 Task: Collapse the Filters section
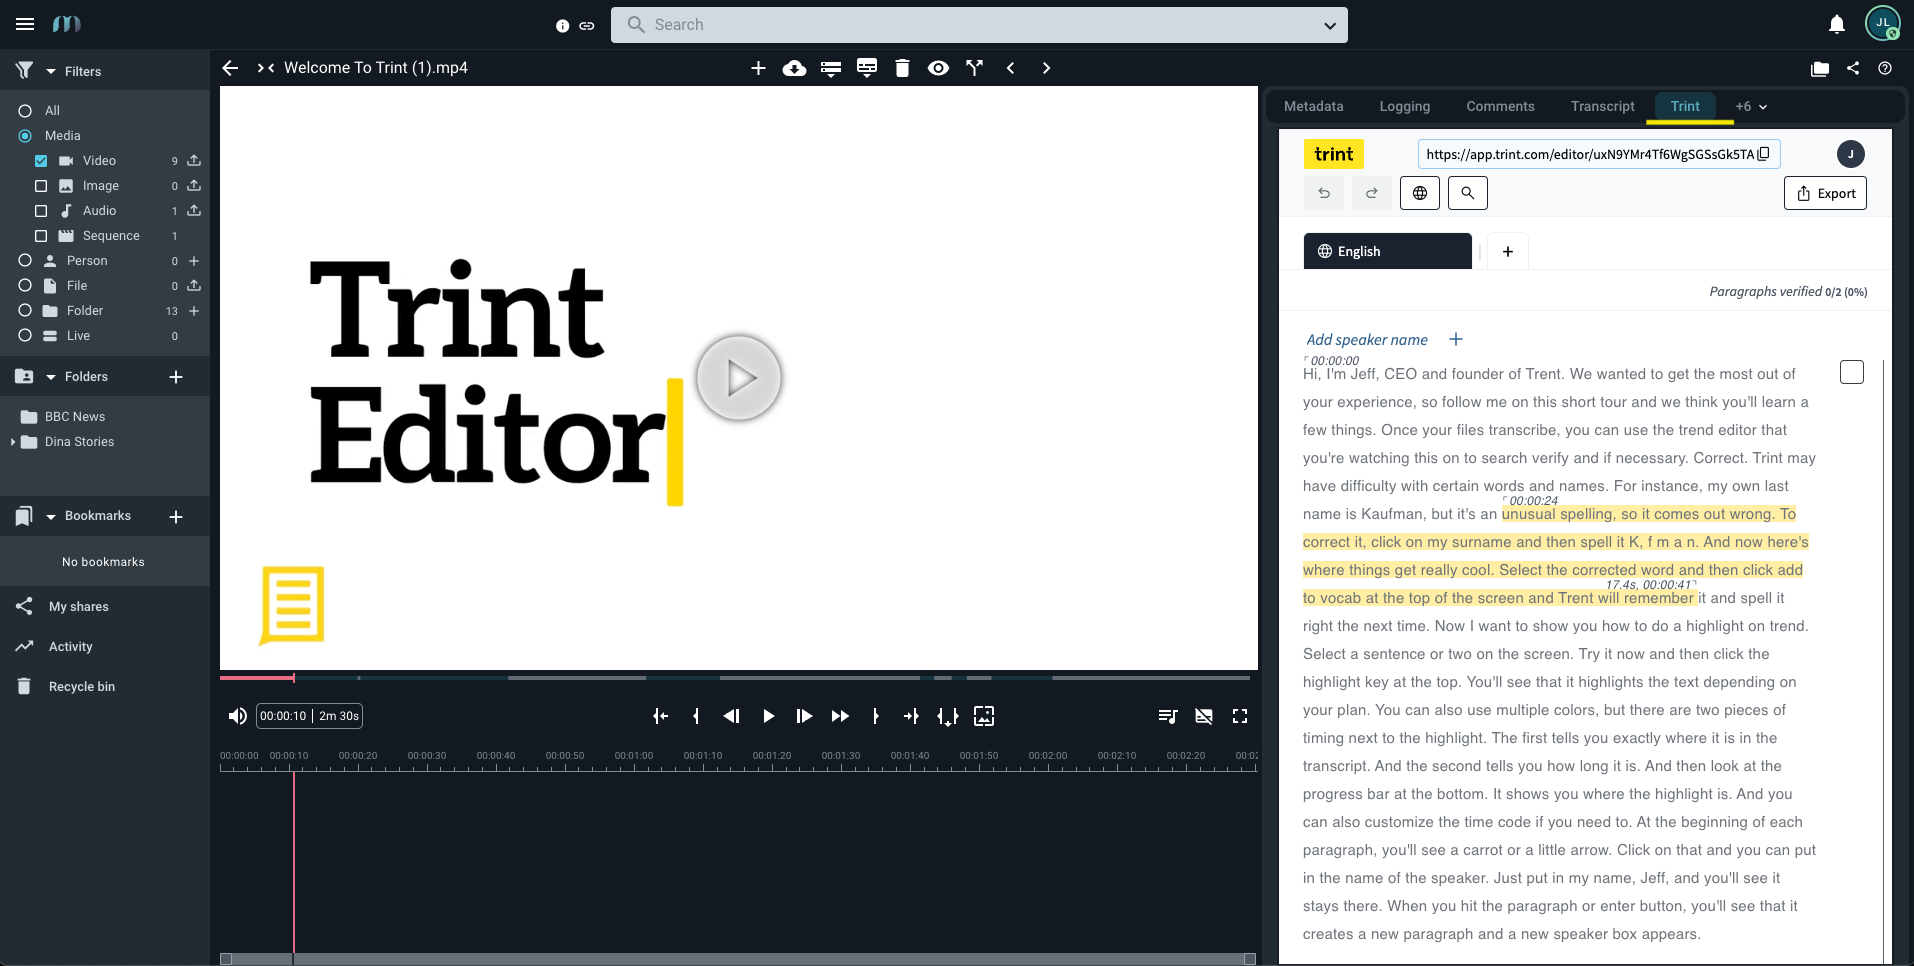(51, 72)
